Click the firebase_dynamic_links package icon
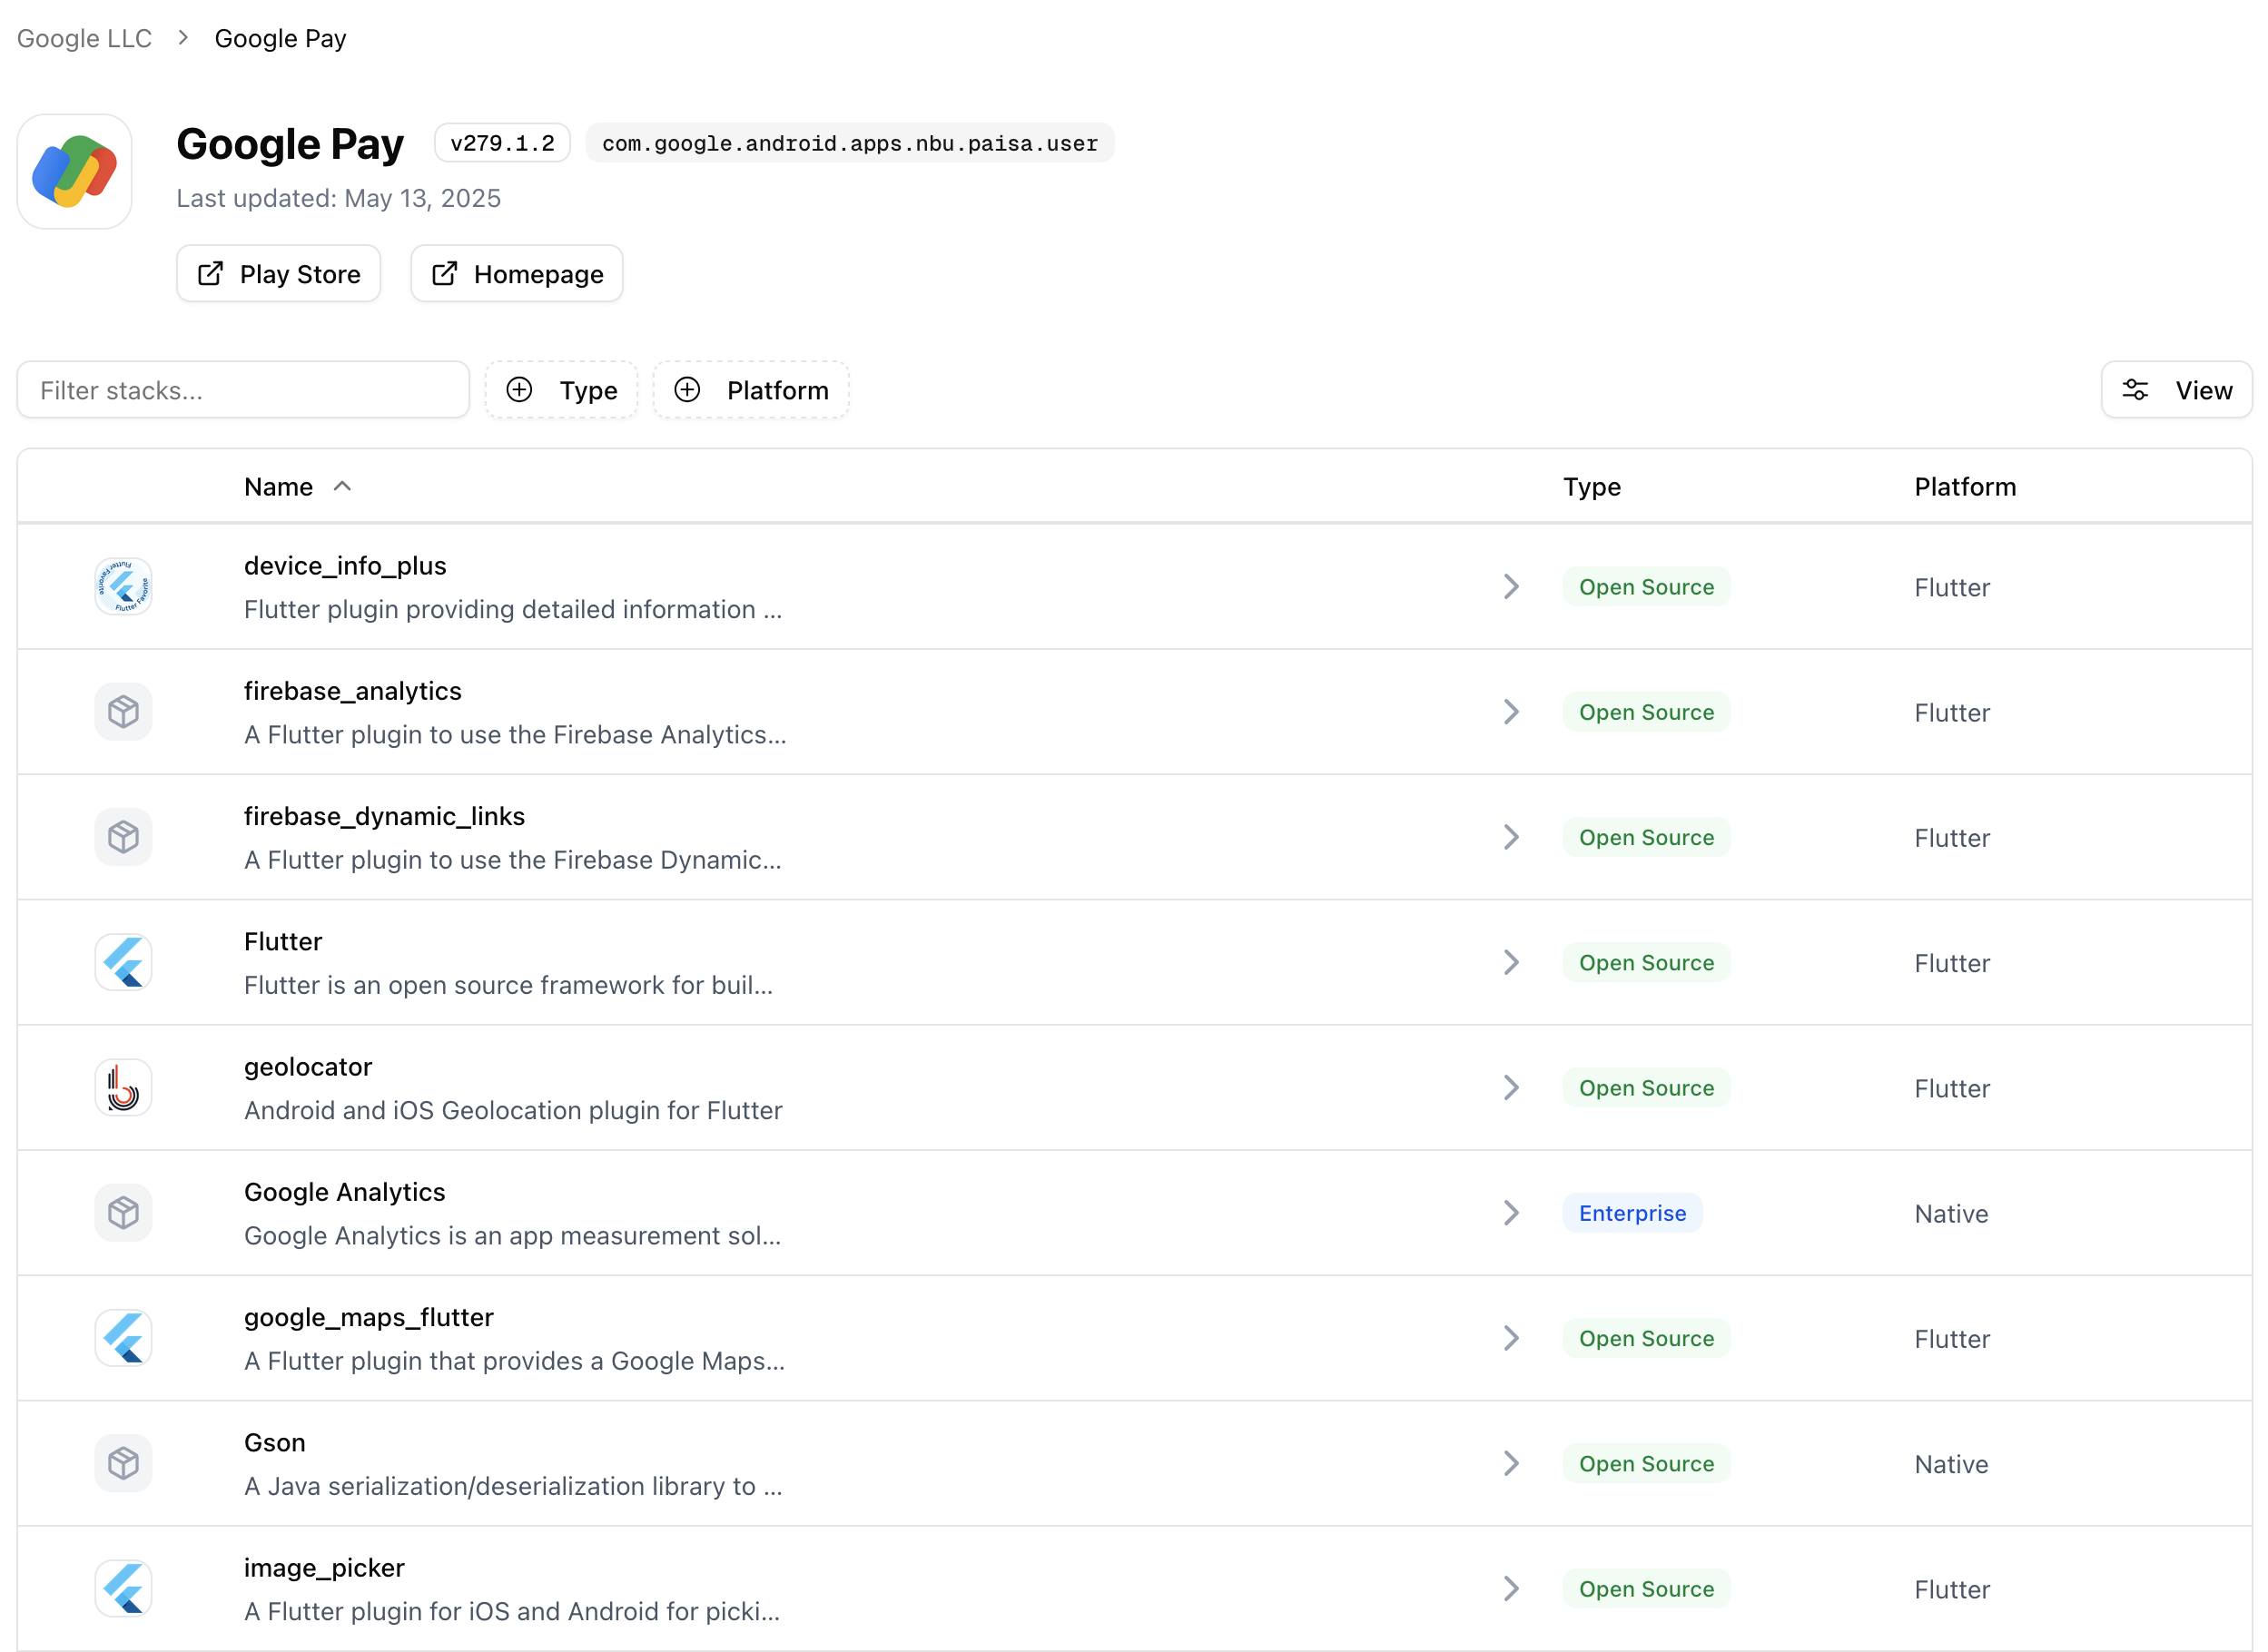Screen dimensions: 2268x1652 click(123, 837)
